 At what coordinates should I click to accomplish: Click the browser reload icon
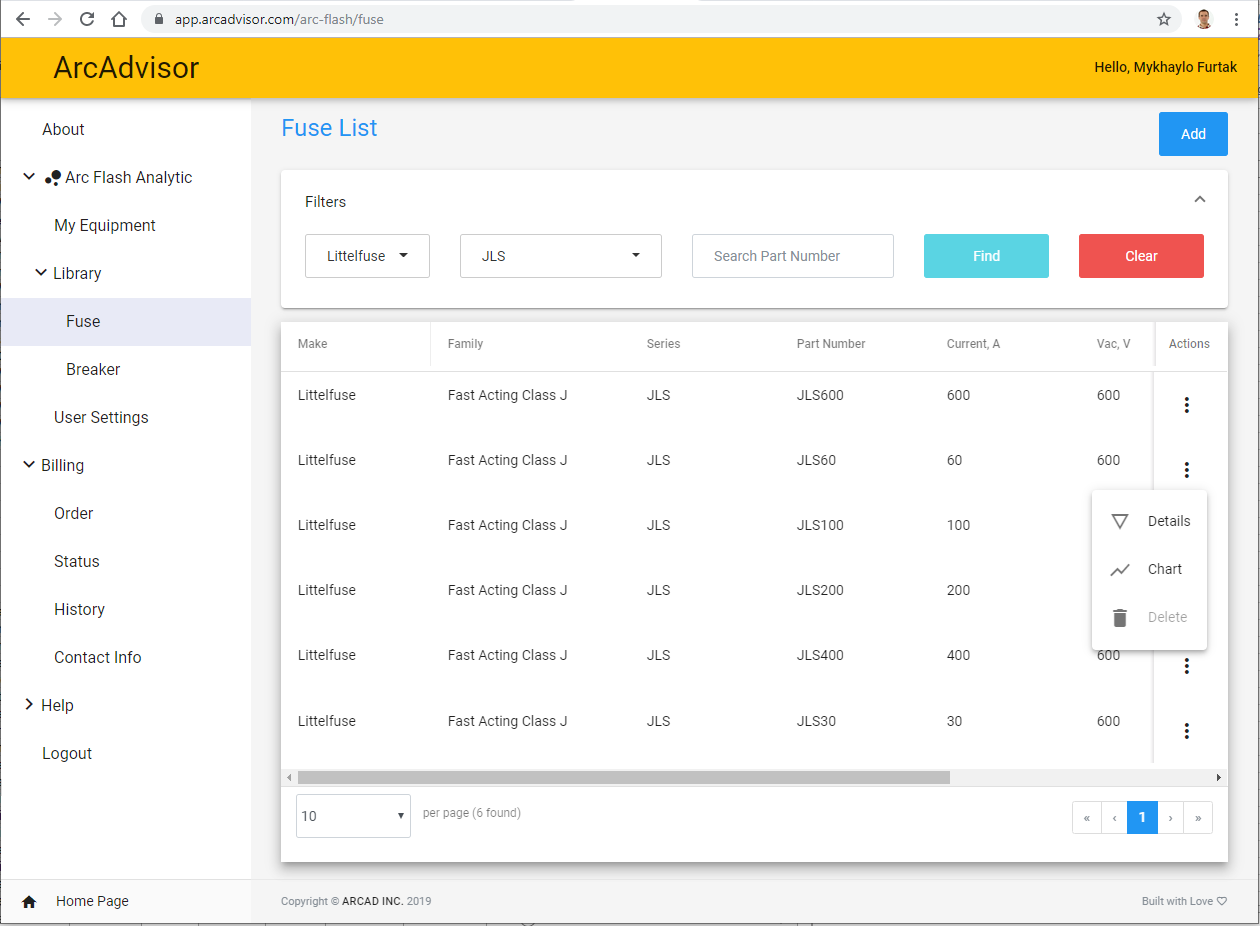coord(87,19)
